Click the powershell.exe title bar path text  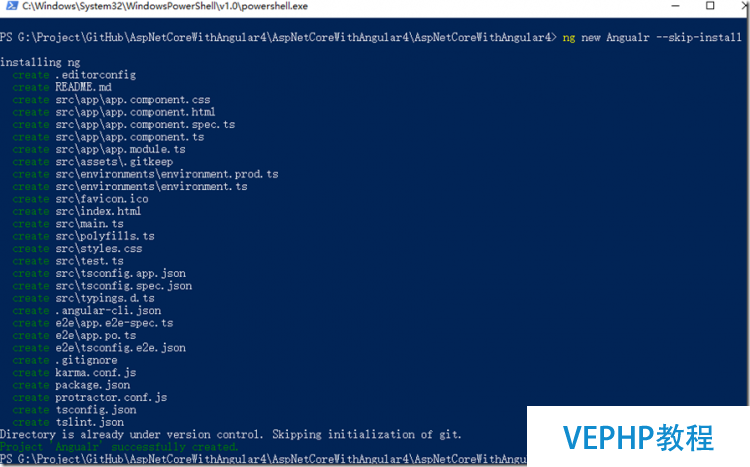pyautogui.click(x=165, y=6)
